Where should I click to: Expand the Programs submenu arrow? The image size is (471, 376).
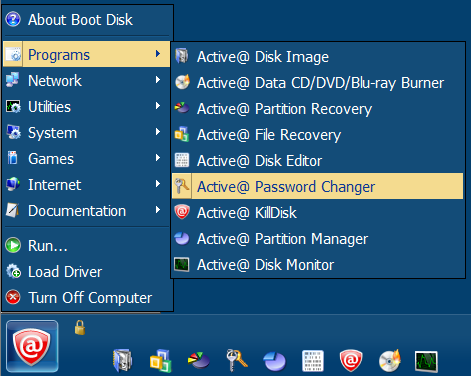pyautogui.click(x=158, y=54)
